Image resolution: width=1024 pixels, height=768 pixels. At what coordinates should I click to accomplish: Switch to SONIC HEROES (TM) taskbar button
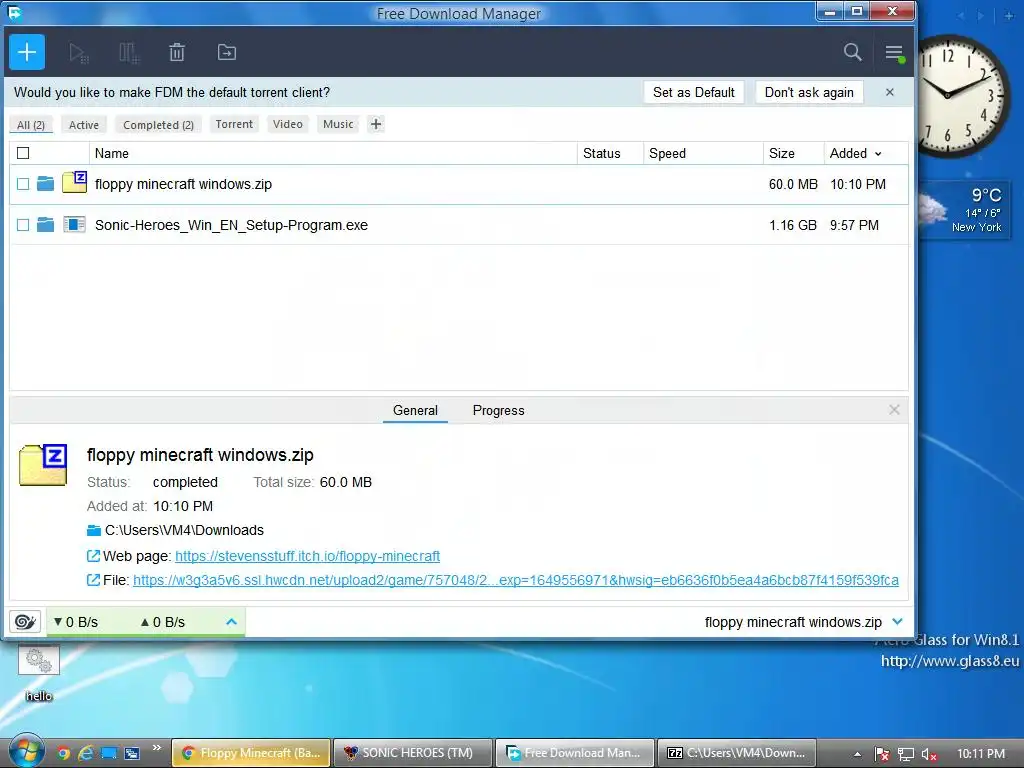click(413, 753)
